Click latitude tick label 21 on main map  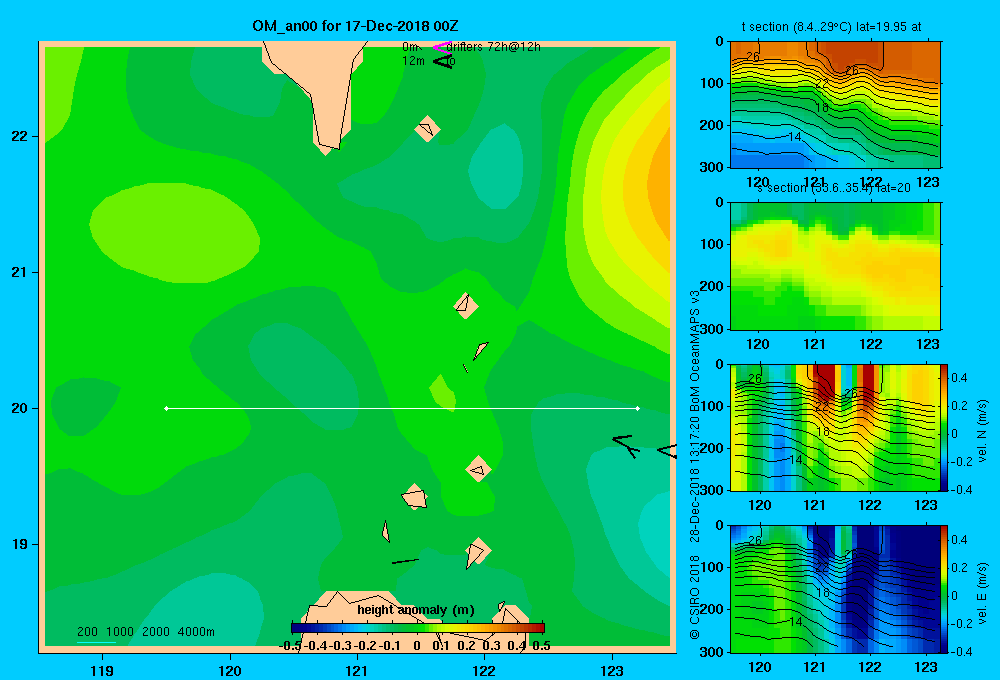(x=20, y=272)
